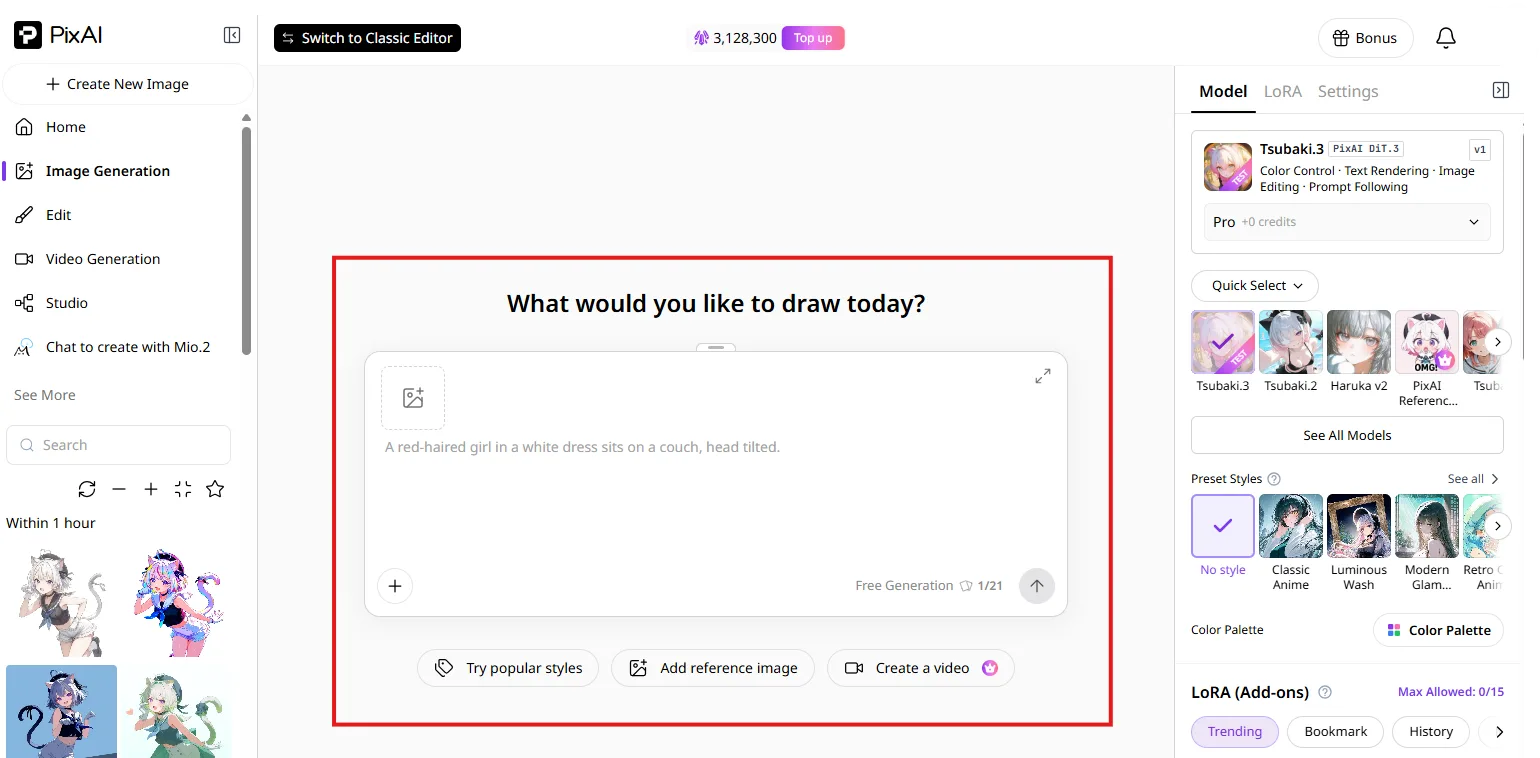Expand the prompt box to fullscreen
Image resolution: width=1540 pixels, height=758 pixels.
pos(1042,376)
